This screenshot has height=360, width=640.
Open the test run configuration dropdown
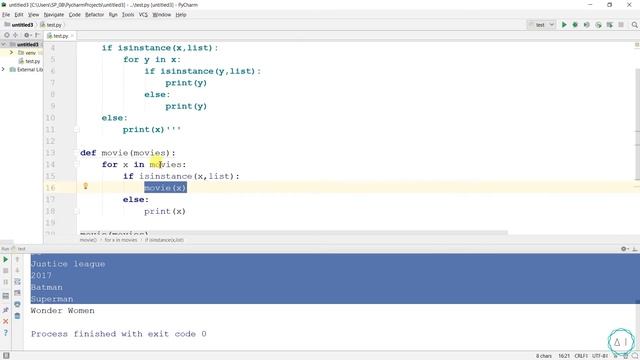click(541, 25)
